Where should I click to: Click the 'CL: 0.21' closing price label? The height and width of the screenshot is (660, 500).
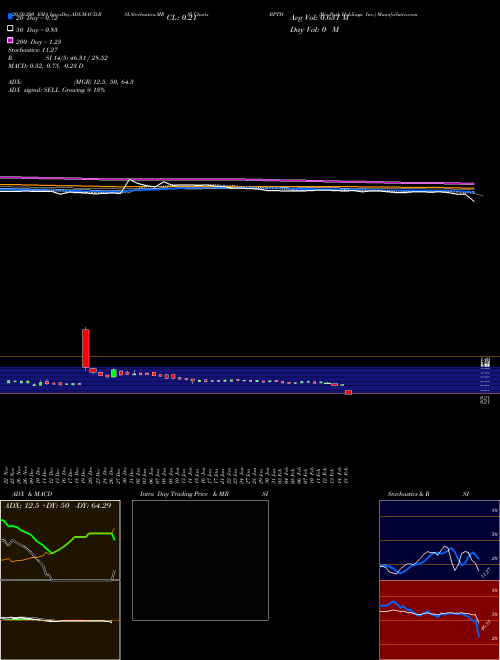point(181,18)
